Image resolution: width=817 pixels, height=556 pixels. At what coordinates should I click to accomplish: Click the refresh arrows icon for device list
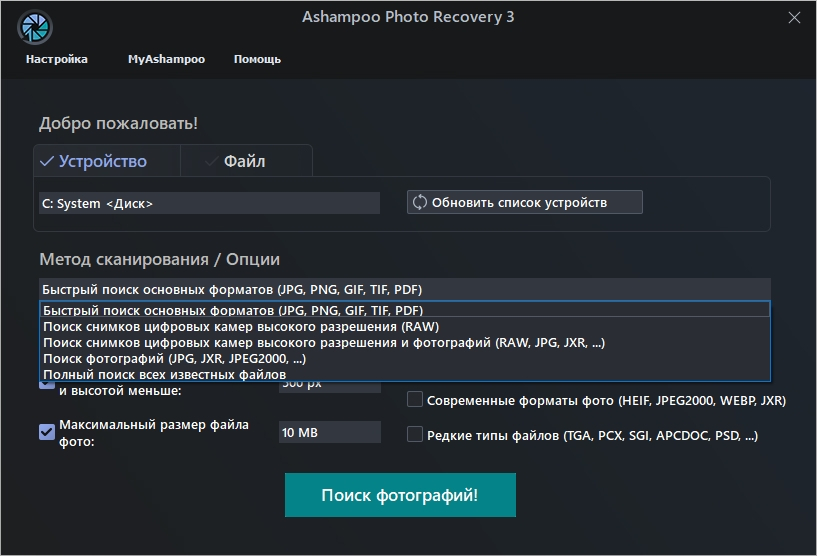pyautogui.click(x=419, y=203)
